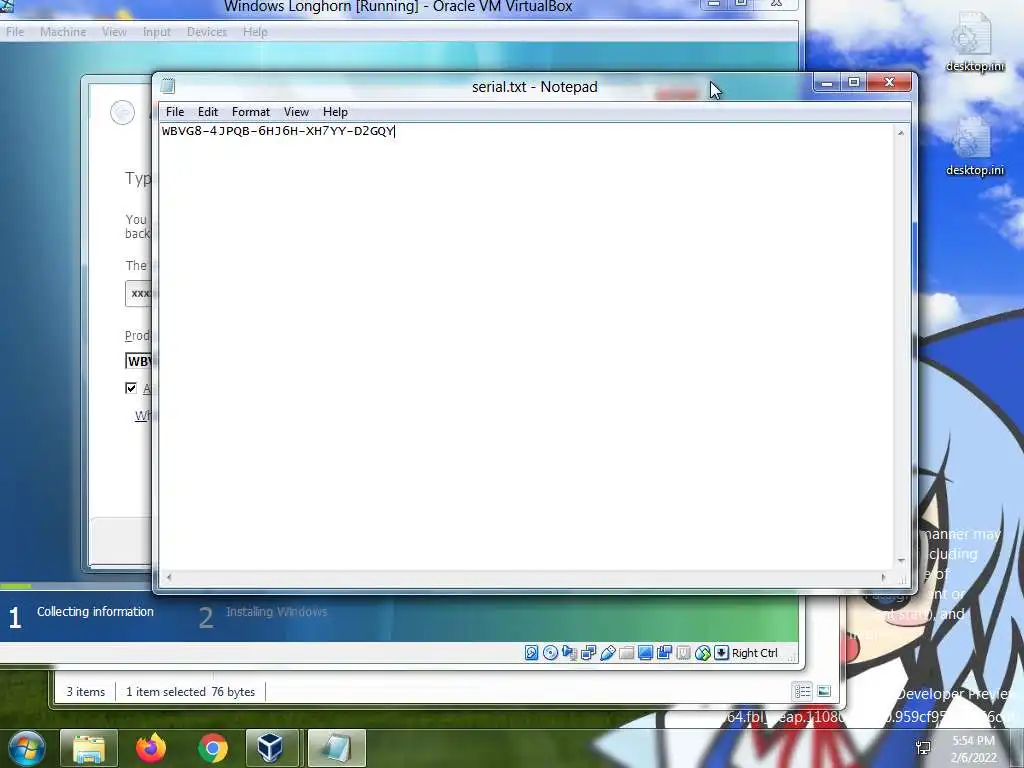Open VirtualBox Machine menu
The image size is (1024, 768).
(x=63, y=31)
